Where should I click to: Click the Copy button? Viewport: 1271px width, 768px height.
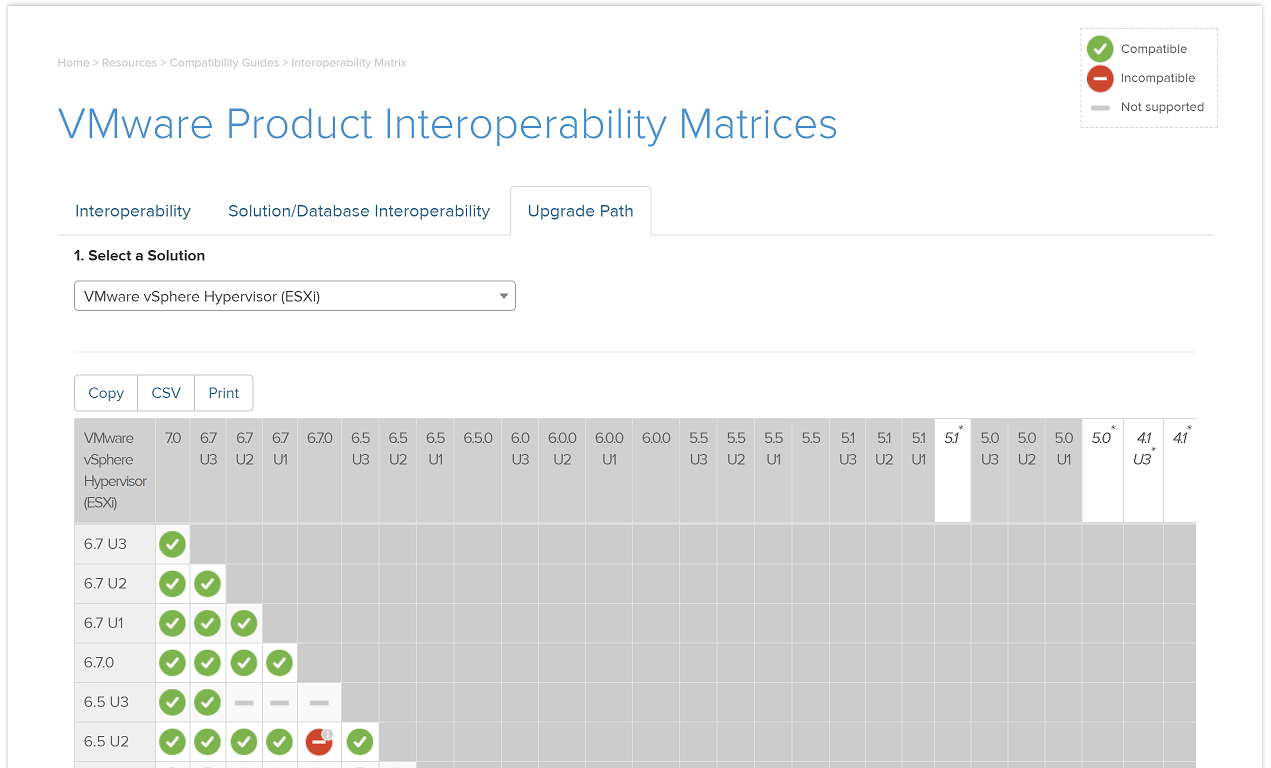(x=106, y=393)
